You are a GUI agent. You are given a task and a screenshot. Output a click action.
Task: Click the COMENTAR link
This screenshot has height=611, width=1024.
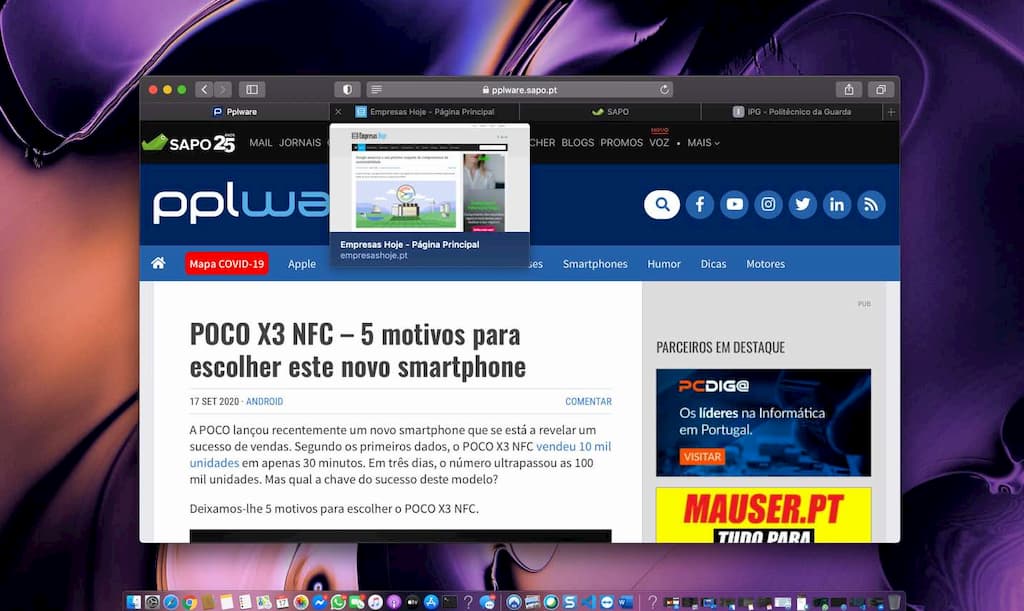tap(588, 401)
